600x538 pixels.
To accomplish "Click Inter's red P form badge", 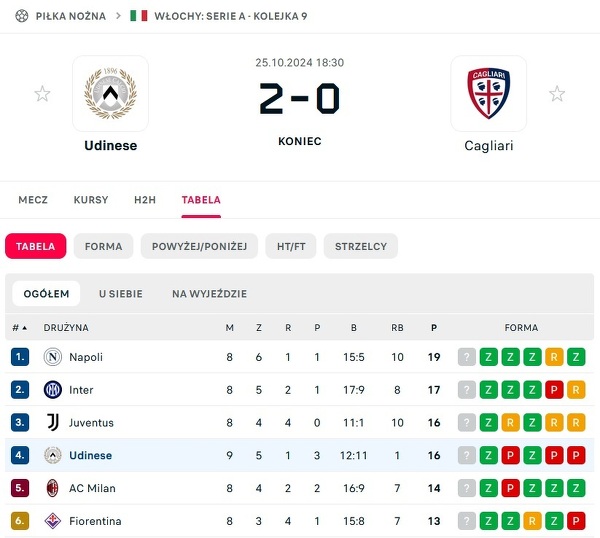I will [554, 390].
